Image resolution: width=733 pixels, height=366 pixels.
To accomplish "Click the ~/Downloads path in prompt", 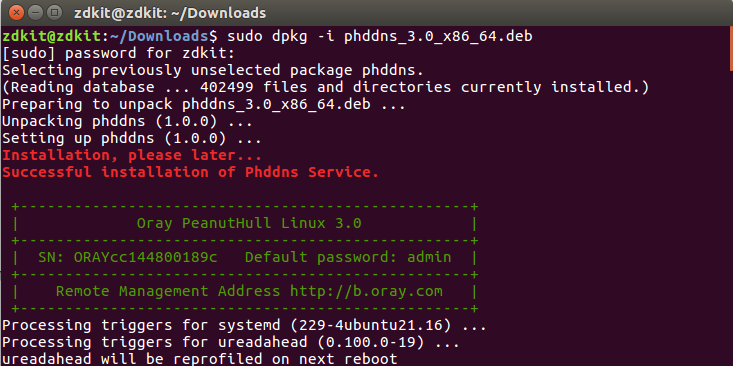I will pos(159,36).
